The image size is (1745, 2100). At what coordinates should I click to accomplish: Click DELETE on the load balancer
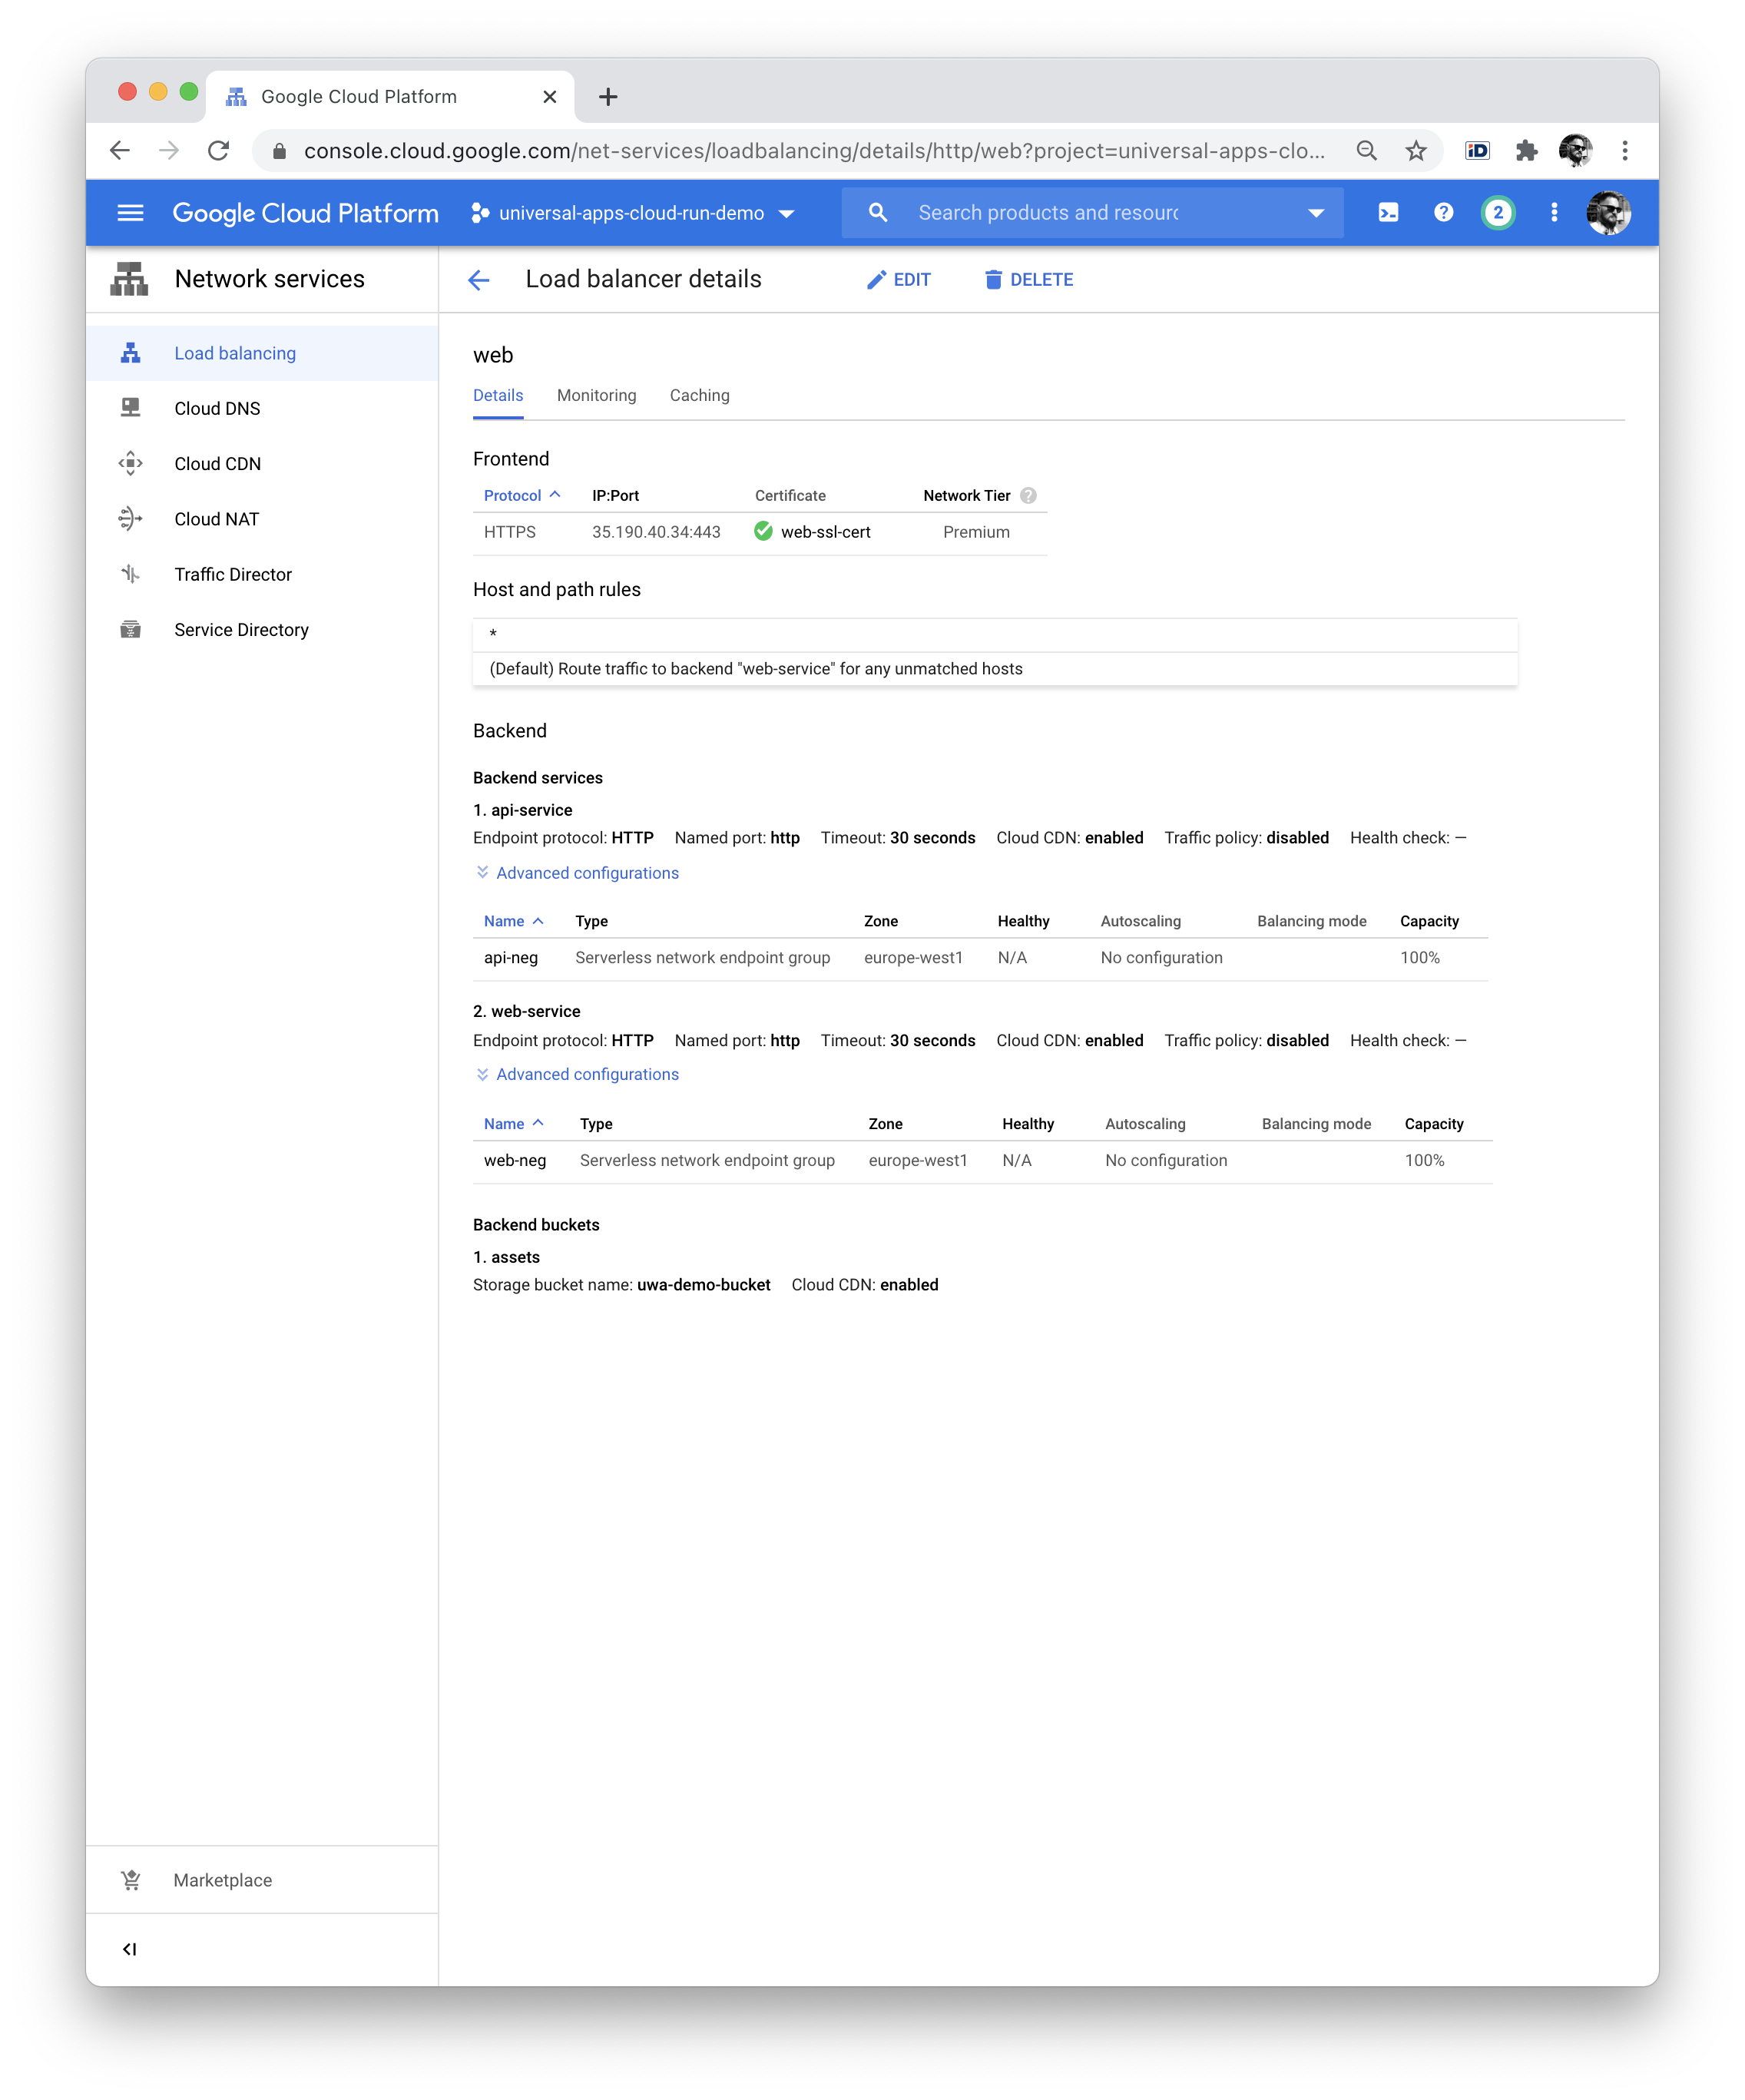tap(1027, 279)
